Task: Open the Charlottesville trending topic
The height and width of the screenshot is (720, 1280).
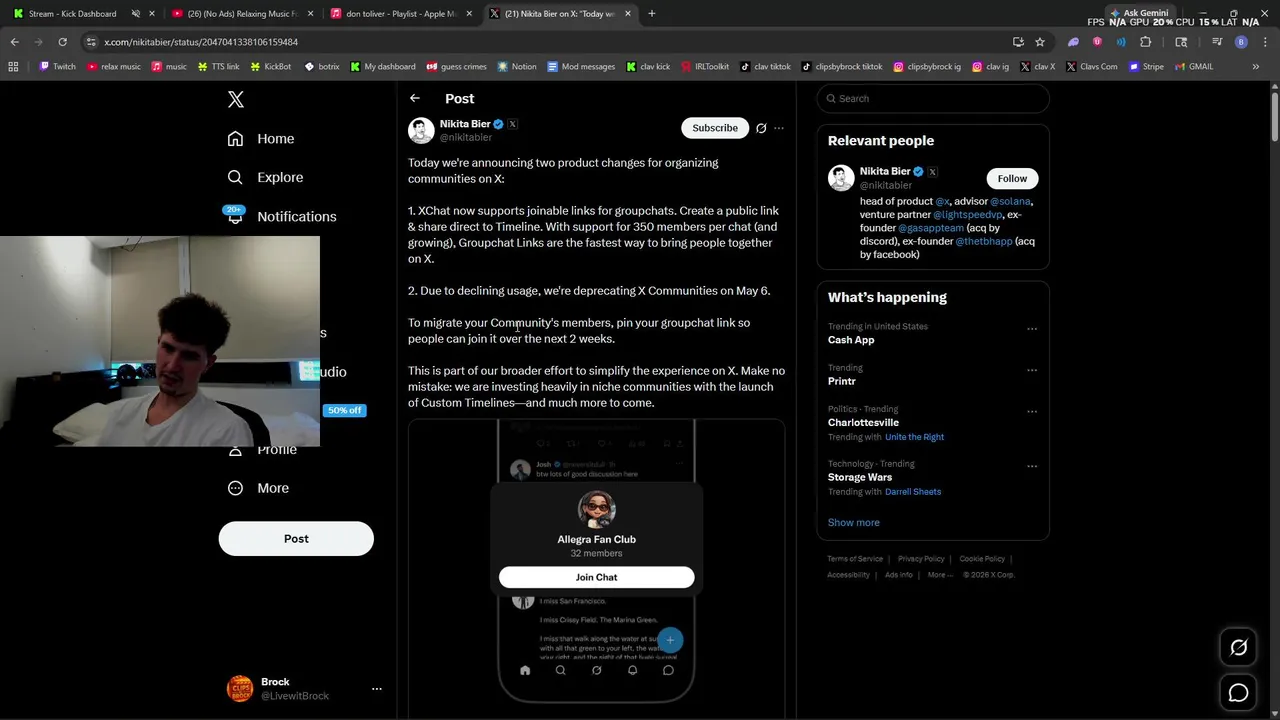Action: click(863, 422)
